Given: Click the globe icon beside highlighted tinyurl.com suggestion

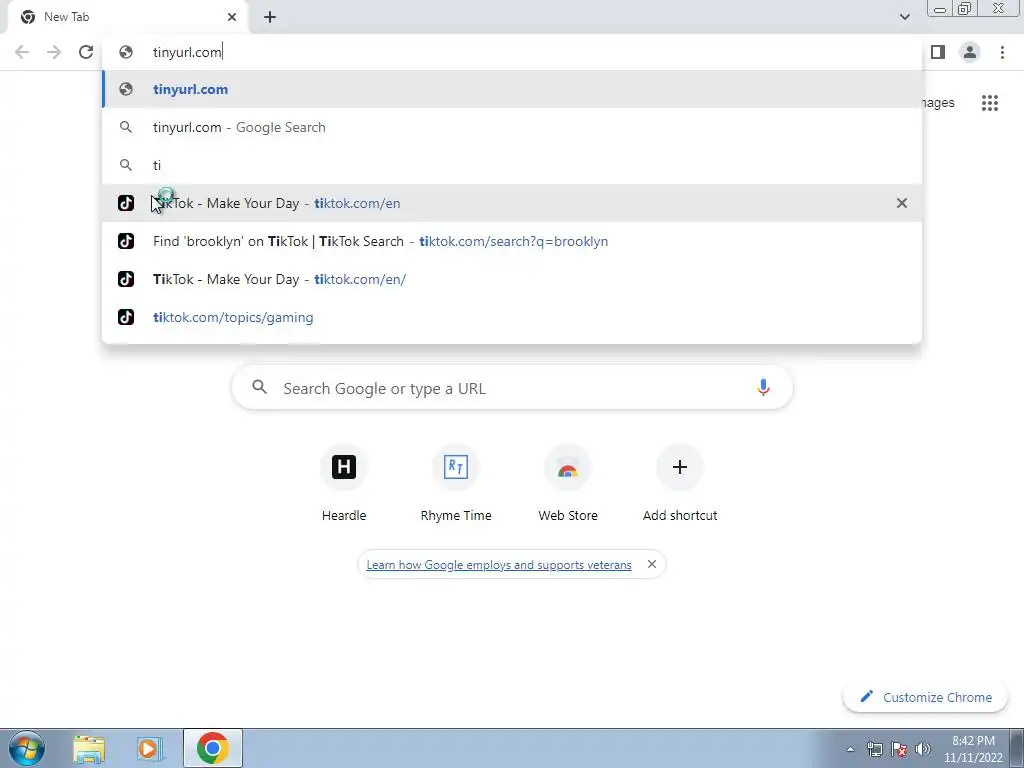Looking at the screenshot, I should click(x=126, y=89).
